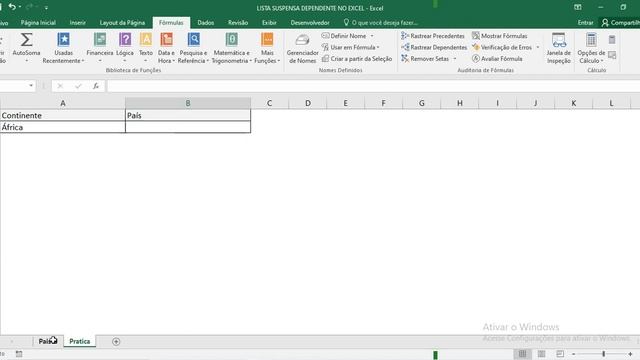Open Revisão ribbon tab

[x=238, y=23]
